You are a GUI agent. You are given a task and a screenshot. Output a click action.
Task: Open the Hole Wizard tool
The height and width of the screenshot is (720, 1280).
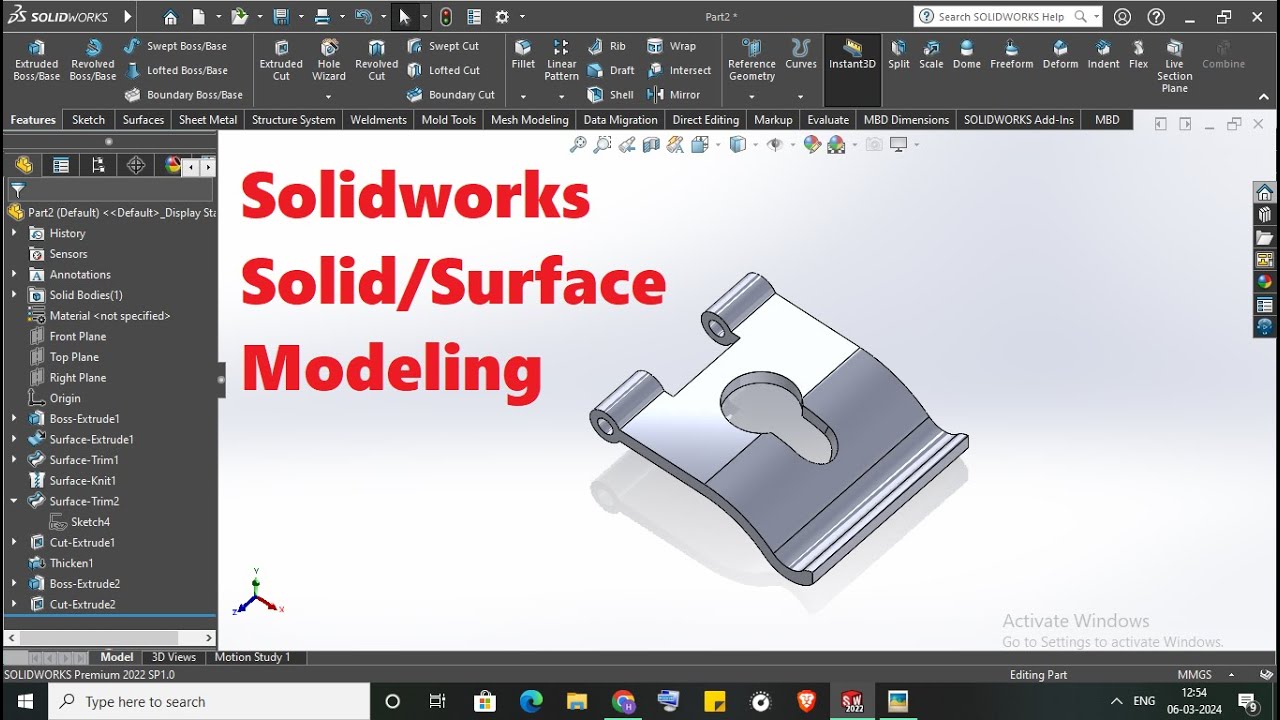(328, 61)
